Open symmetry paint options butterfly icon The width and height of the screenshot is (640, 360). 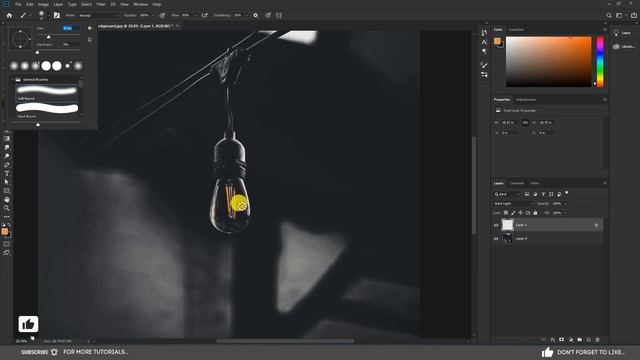click(x=279, y=16)
